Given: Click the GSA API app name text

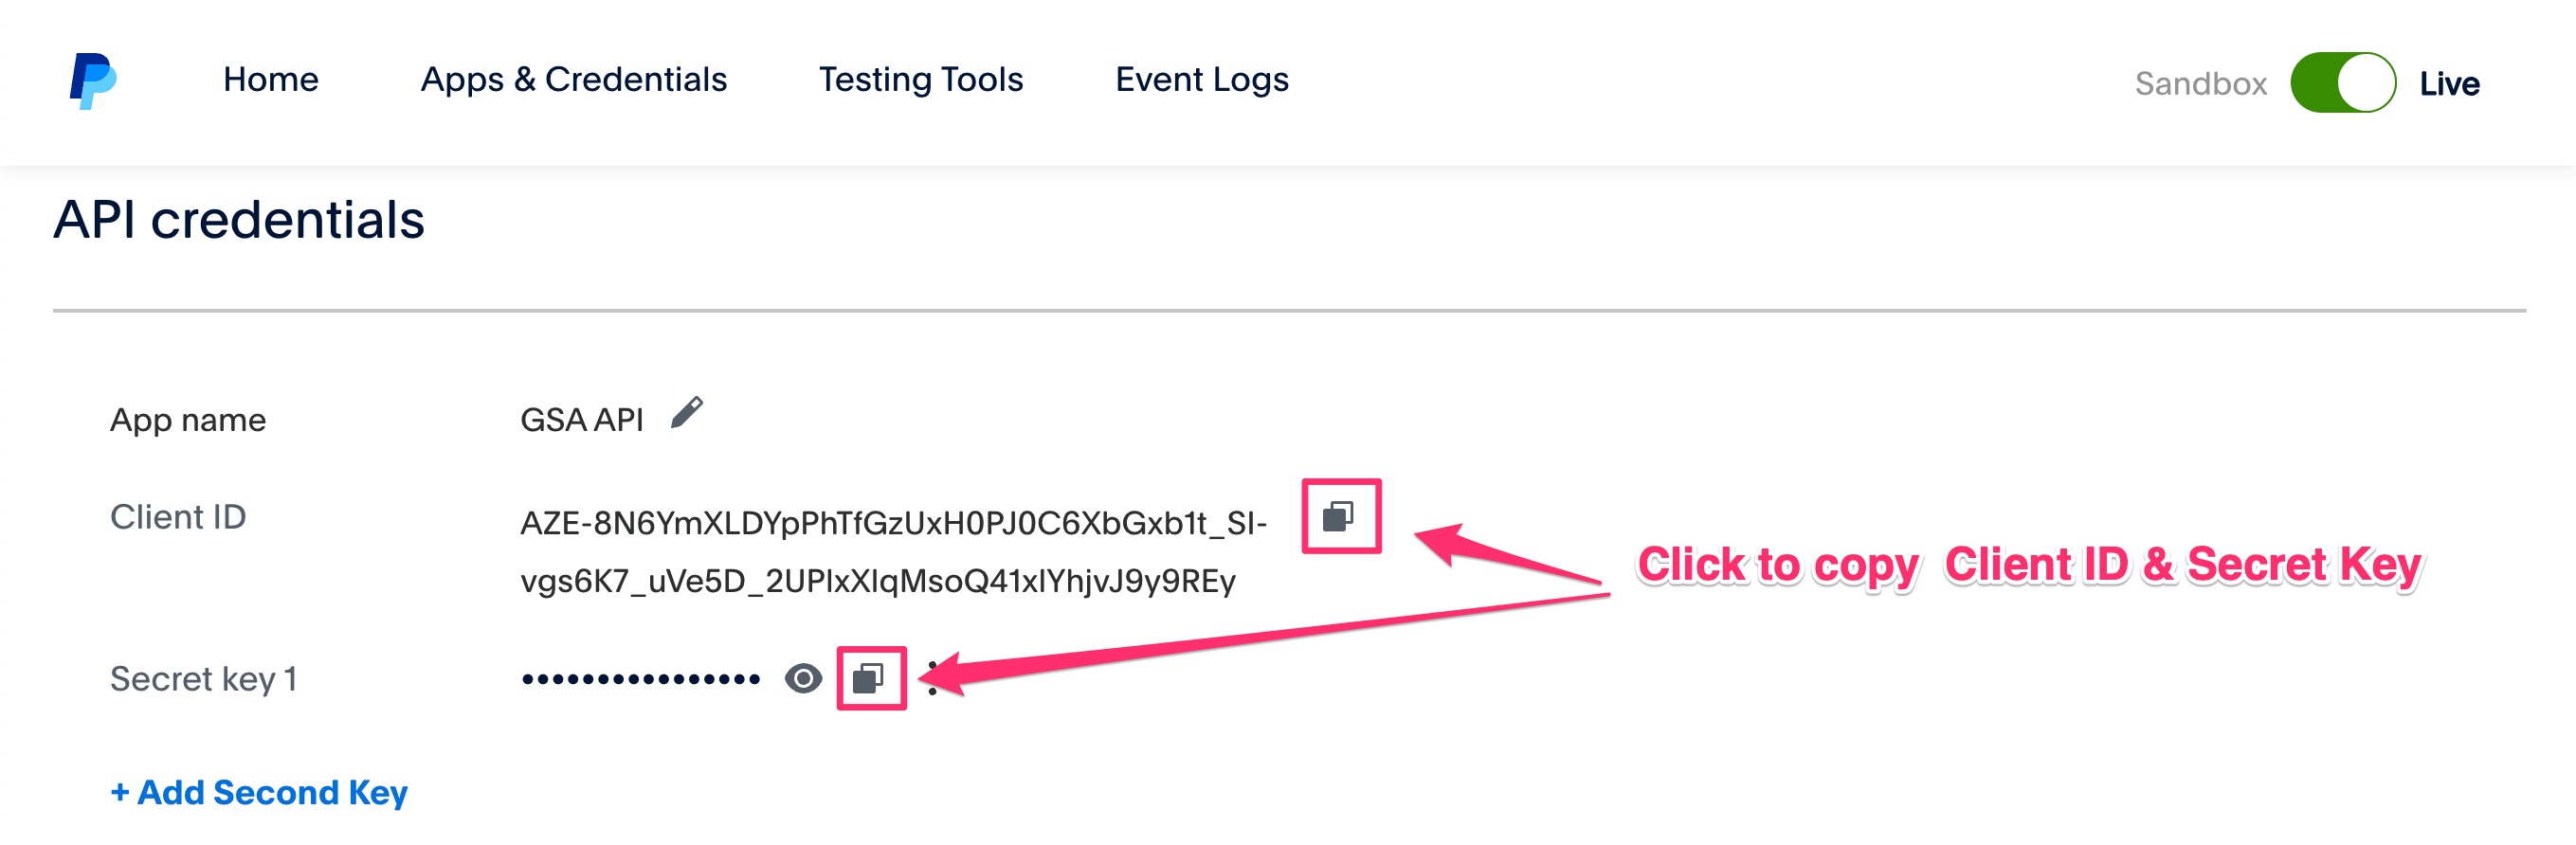Looking at the screenshot, I should [x=581, y=420].
